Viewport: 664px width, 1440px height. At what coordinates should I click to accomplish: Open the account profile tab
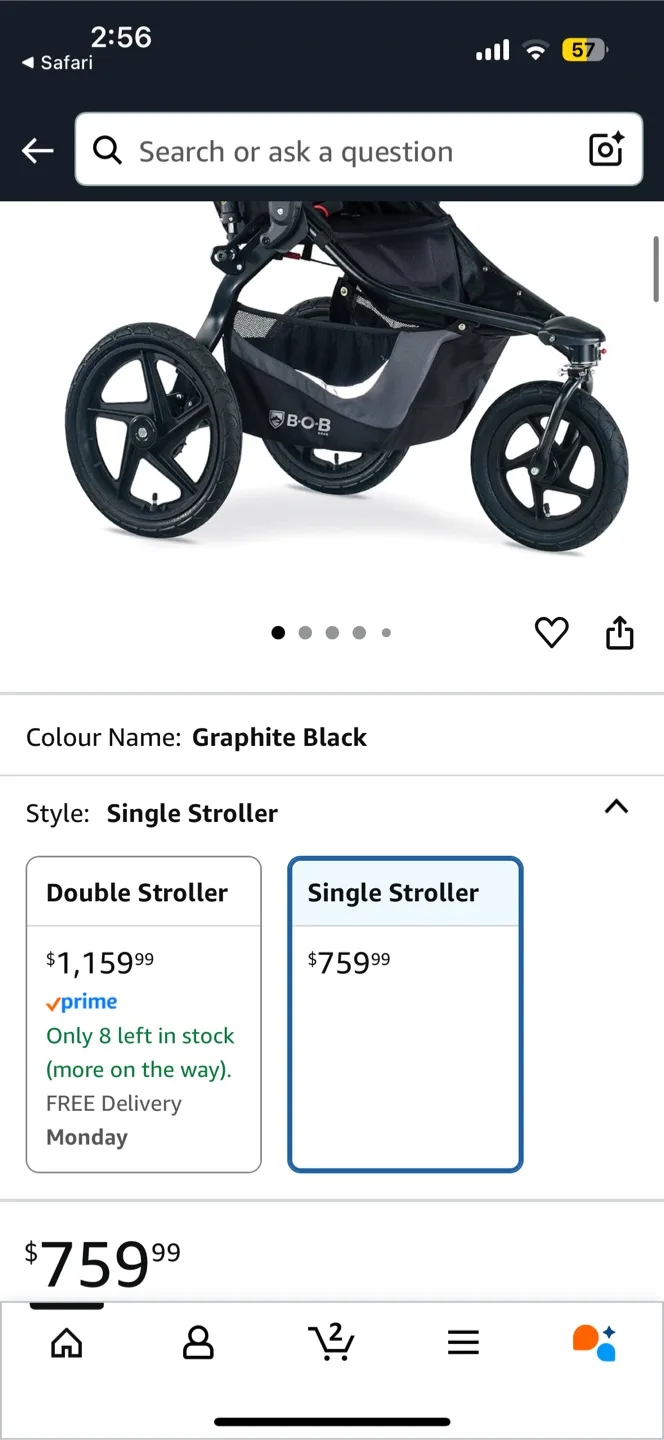click(x=198, y=1343)
